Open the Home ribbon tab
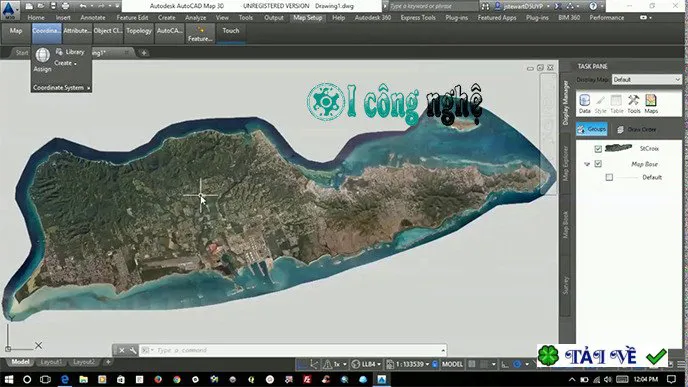 [36, 18]
